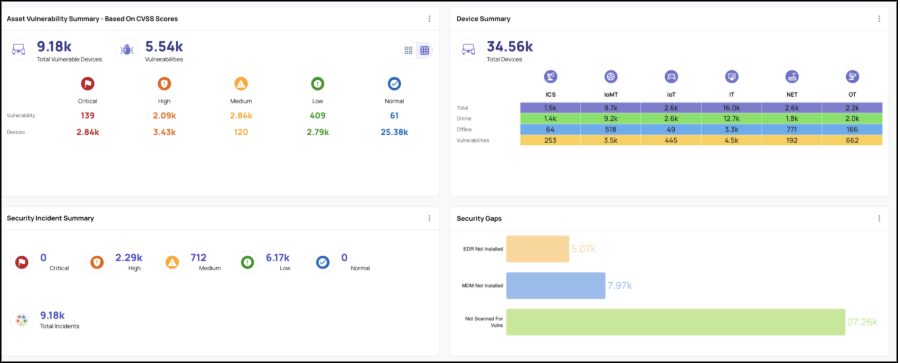Click the OT Online cell 2.0k

coord(852,118)
